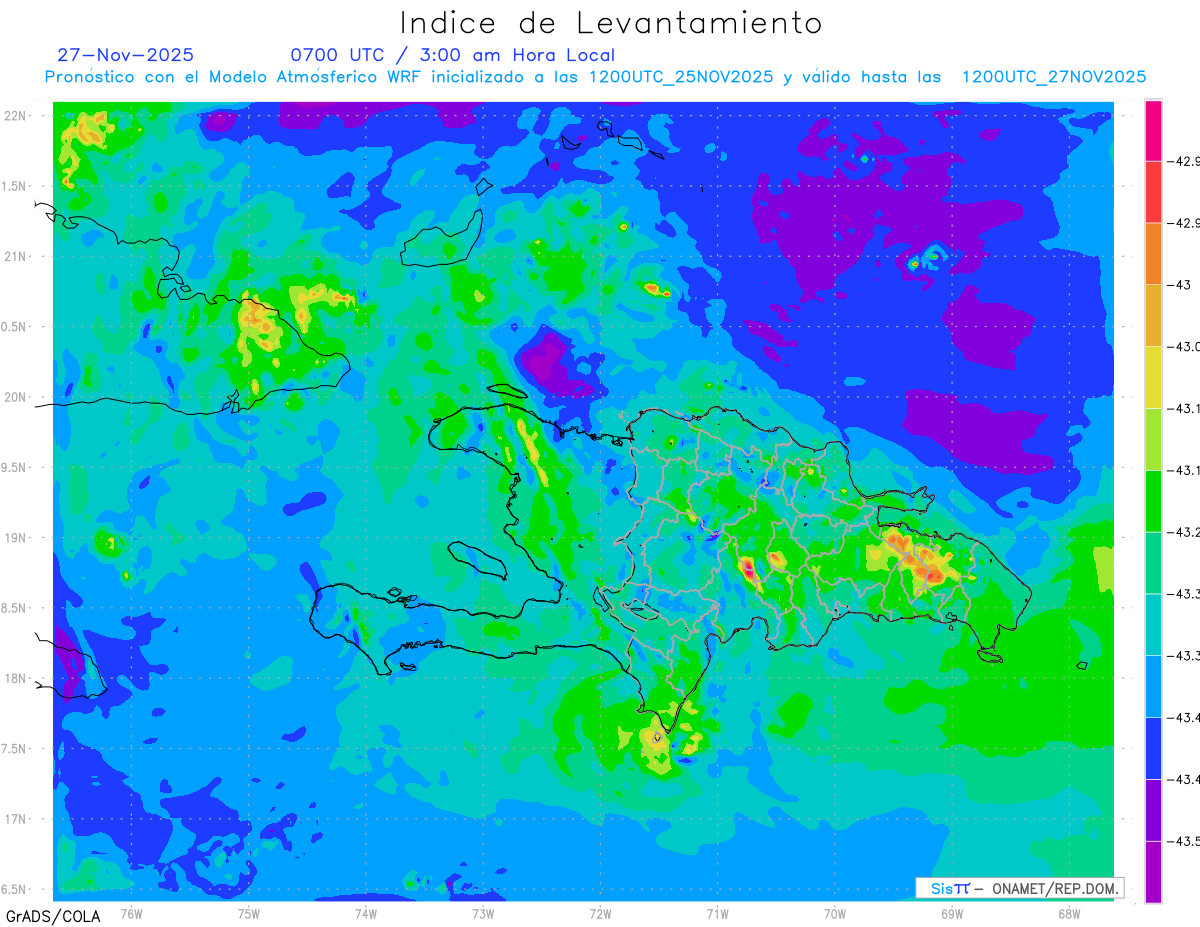Click the "19N" latitude label
This screenshot has height=927, width=1200.
(x=16, y=537)
